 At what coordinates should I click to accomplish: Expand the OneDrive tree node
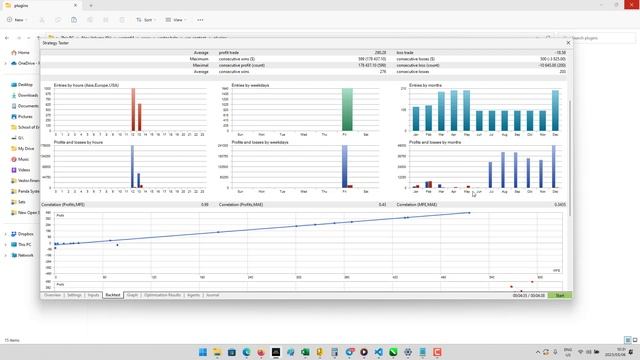pos(6,63)
